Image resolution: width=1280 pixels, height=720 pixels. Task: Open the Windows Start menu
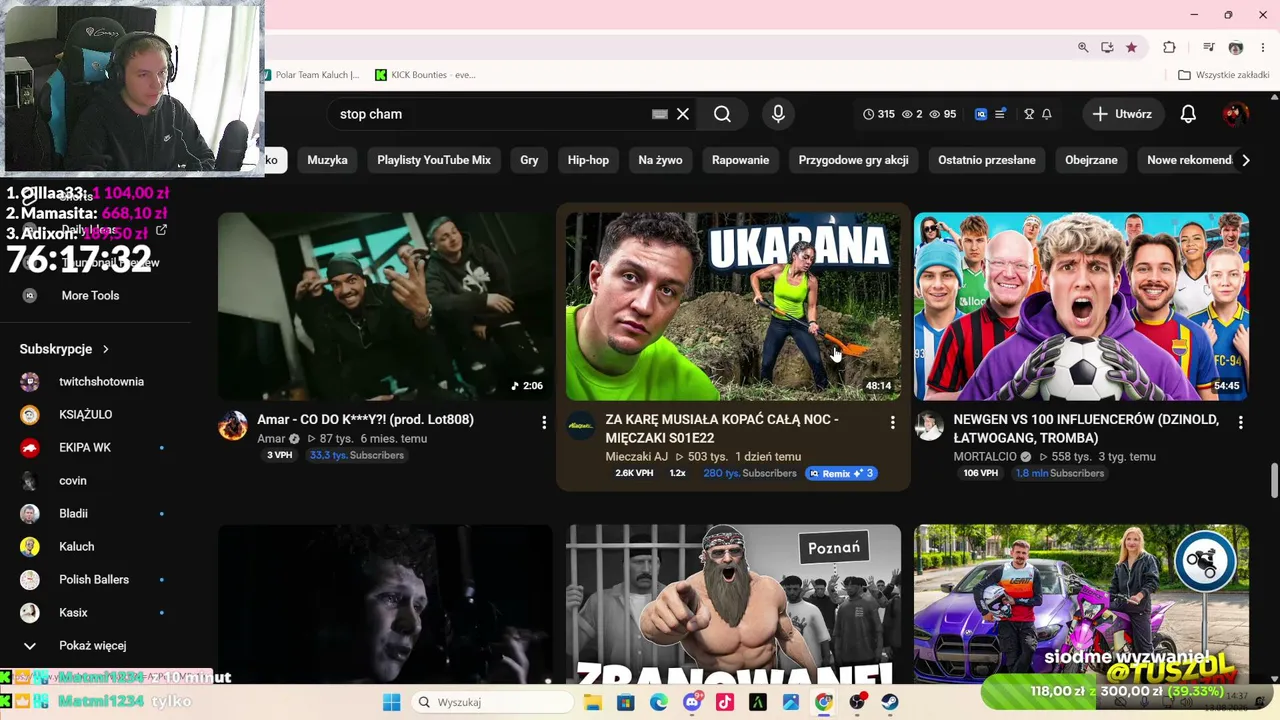(x=391, y=702)
